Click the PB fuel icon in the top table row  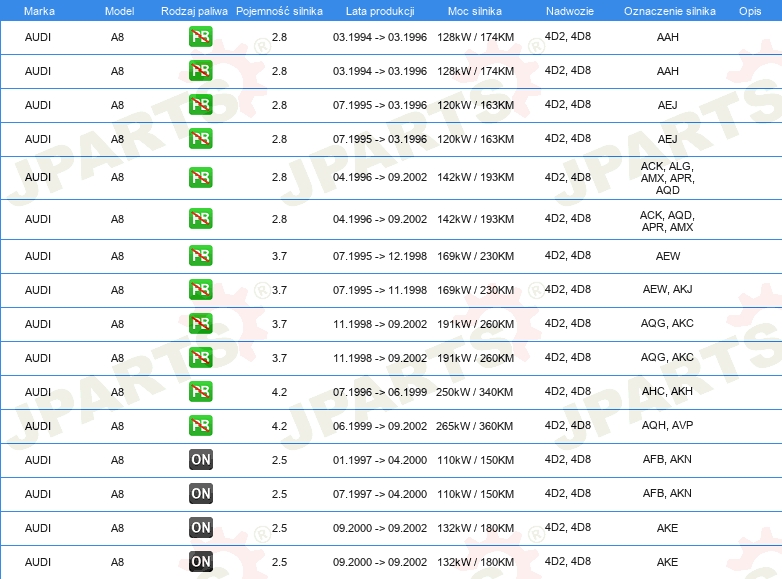pos(200,37)
